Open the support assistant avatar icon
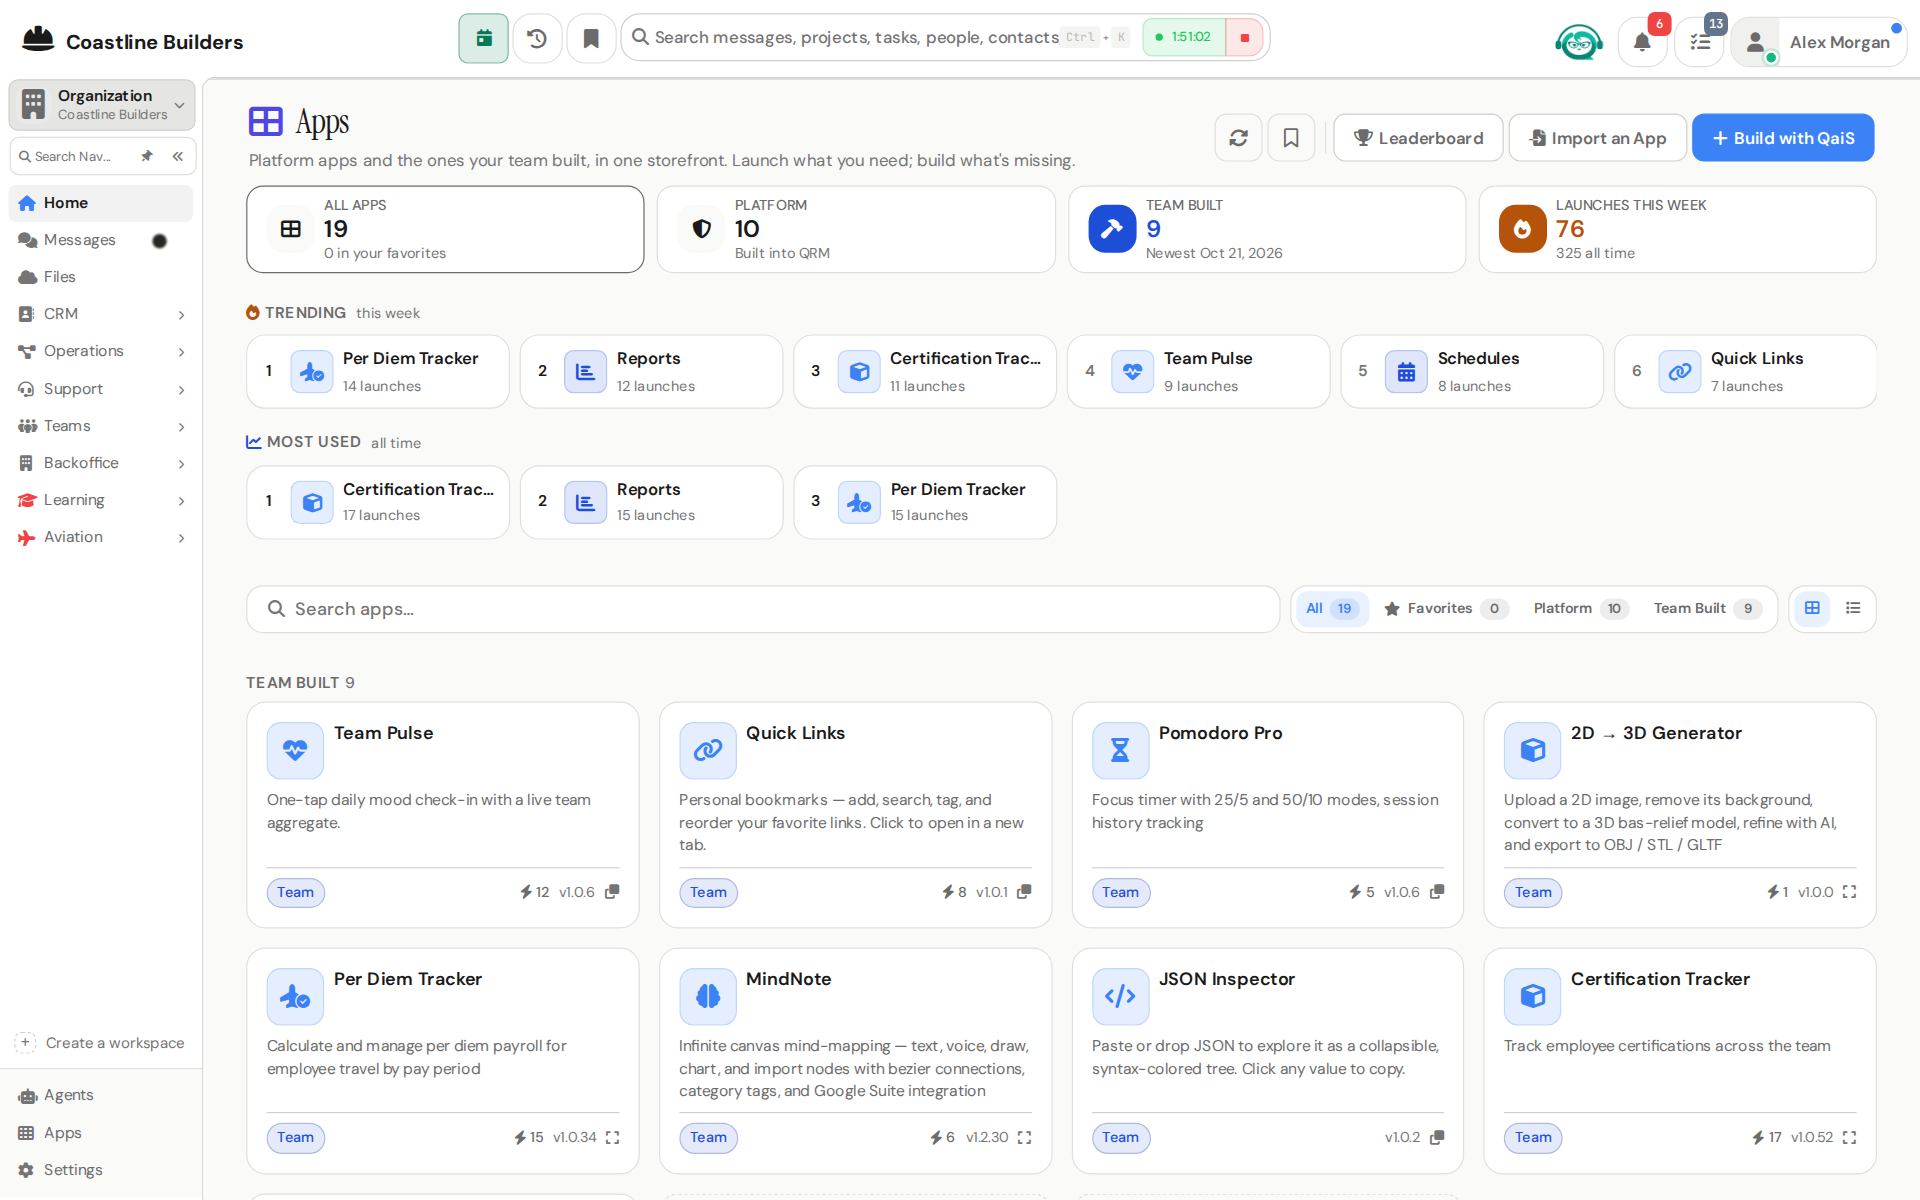The height and width of the screenshot is (1200, 1920). (x=1579, y=42)
